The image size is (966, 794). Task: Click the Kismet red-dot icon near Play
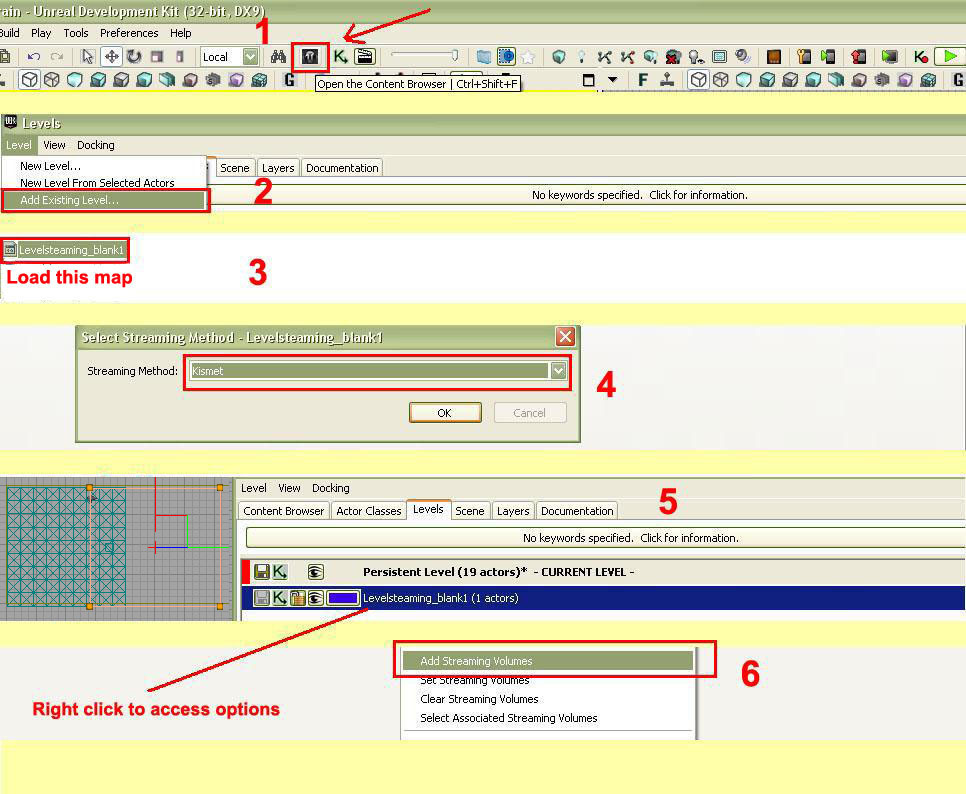click(921, 57)
